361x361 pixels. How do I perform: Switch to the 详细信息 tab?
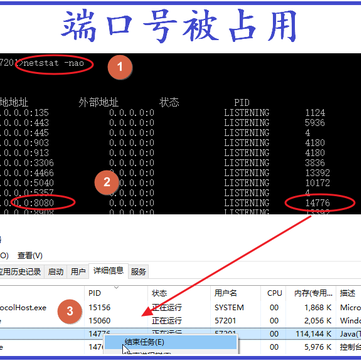point(108,270)
